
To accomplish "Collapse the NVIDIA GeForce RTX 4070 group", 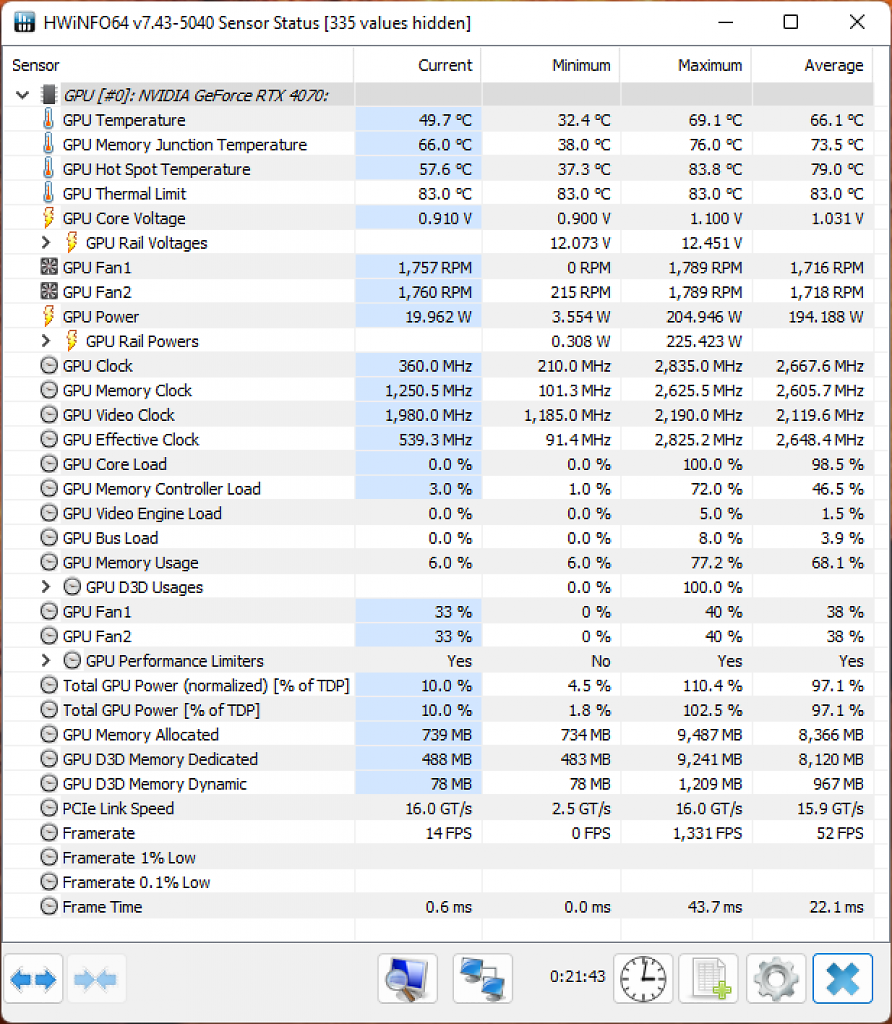I will [23, 95].
